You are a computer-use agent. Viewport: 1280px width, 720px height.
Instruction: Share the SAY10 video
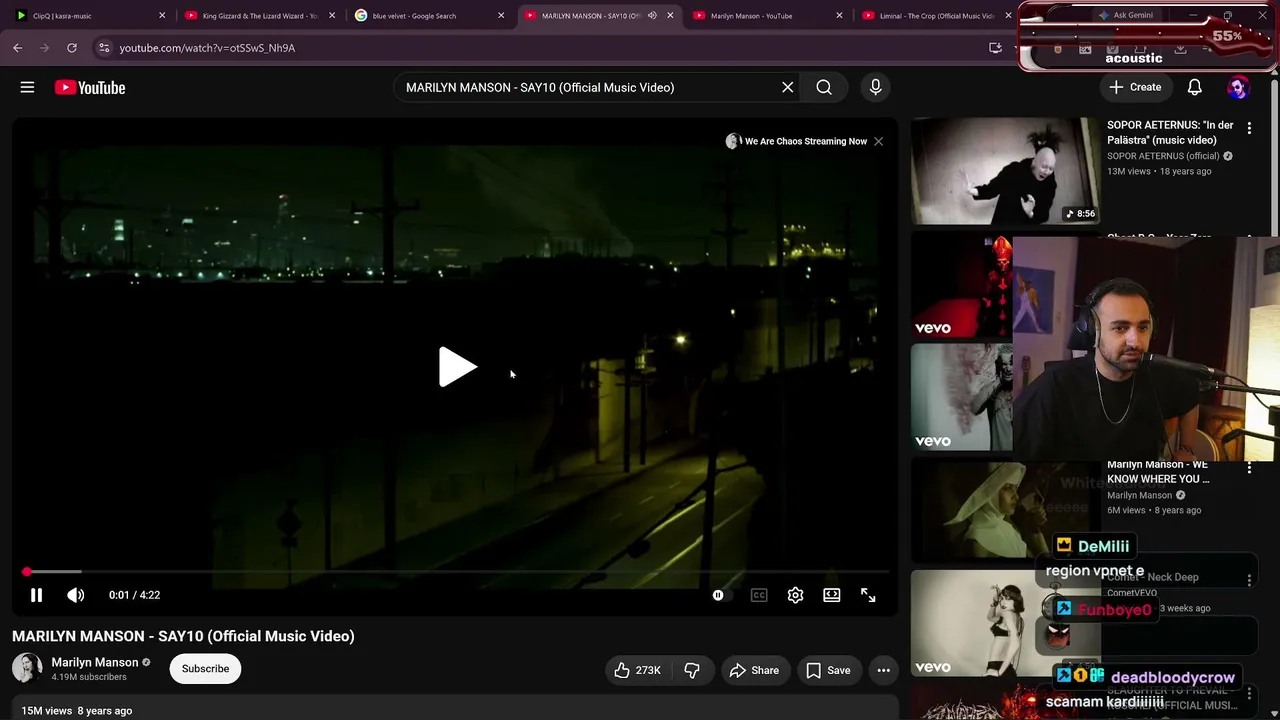click(x=754, y=670)
